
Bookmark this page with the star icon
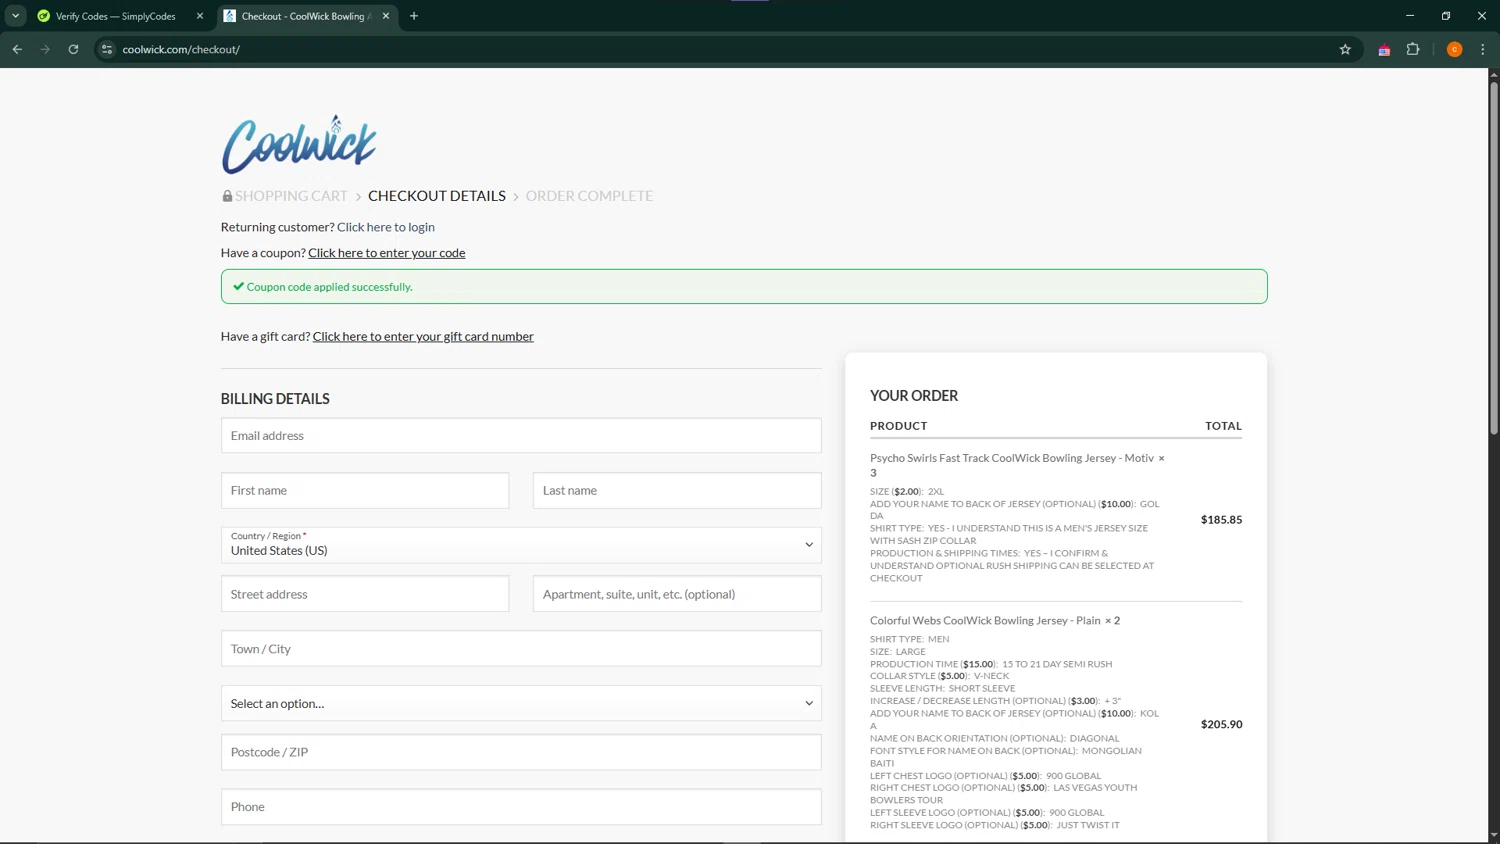pos(1345,49)
